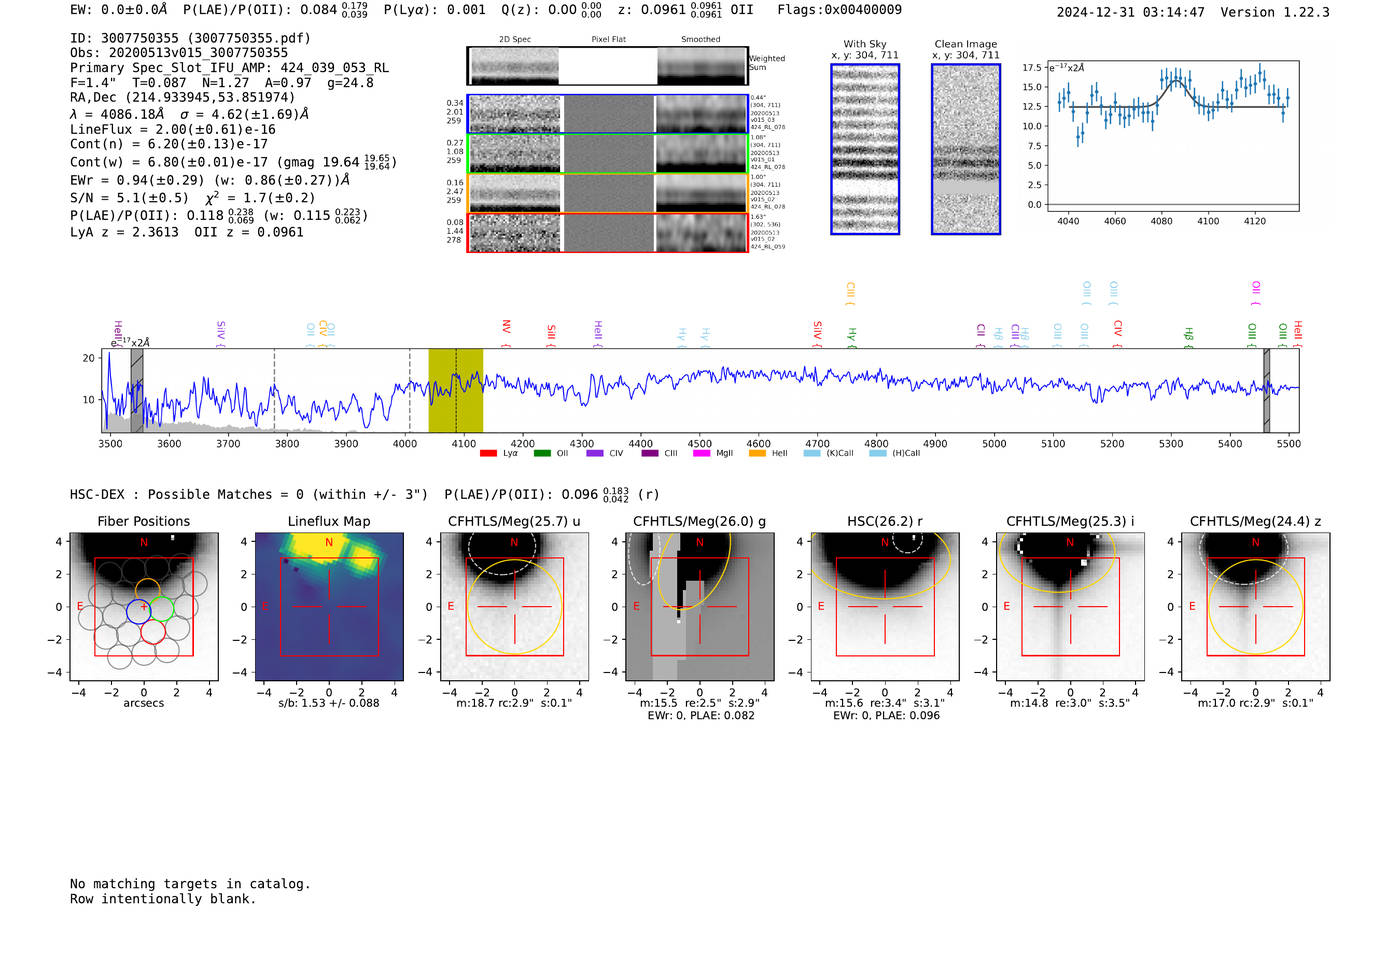
Task: Click the "2D Spec" column header
Action: 515,40
